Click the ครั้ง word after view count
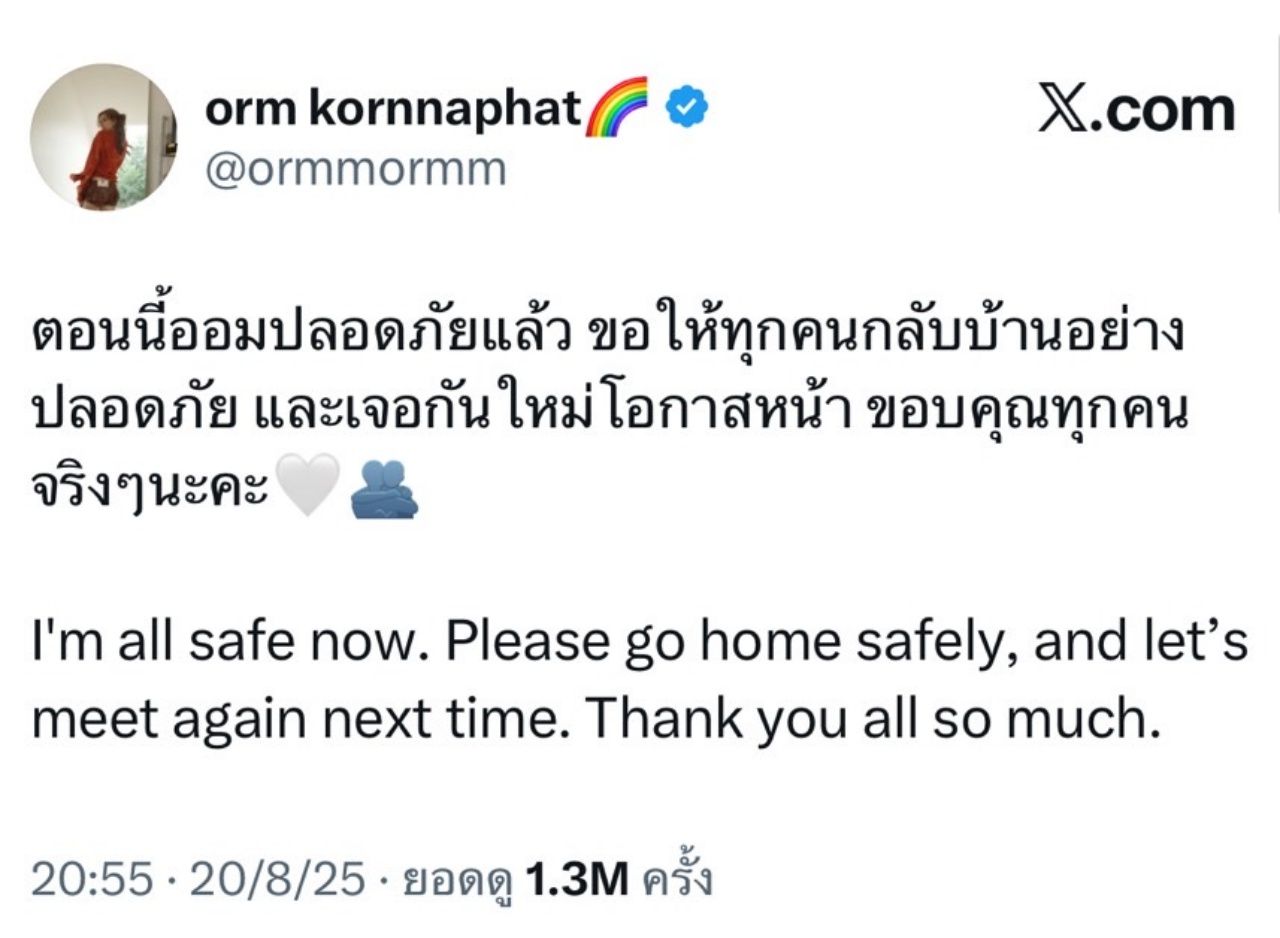 click(677, 879)
